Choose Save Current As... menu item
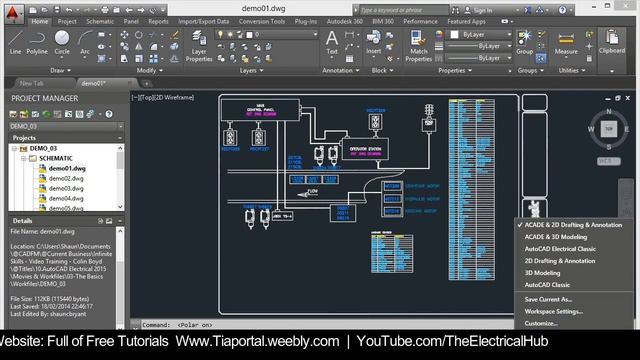The image size is (640, 360). (x=548, y=300)
